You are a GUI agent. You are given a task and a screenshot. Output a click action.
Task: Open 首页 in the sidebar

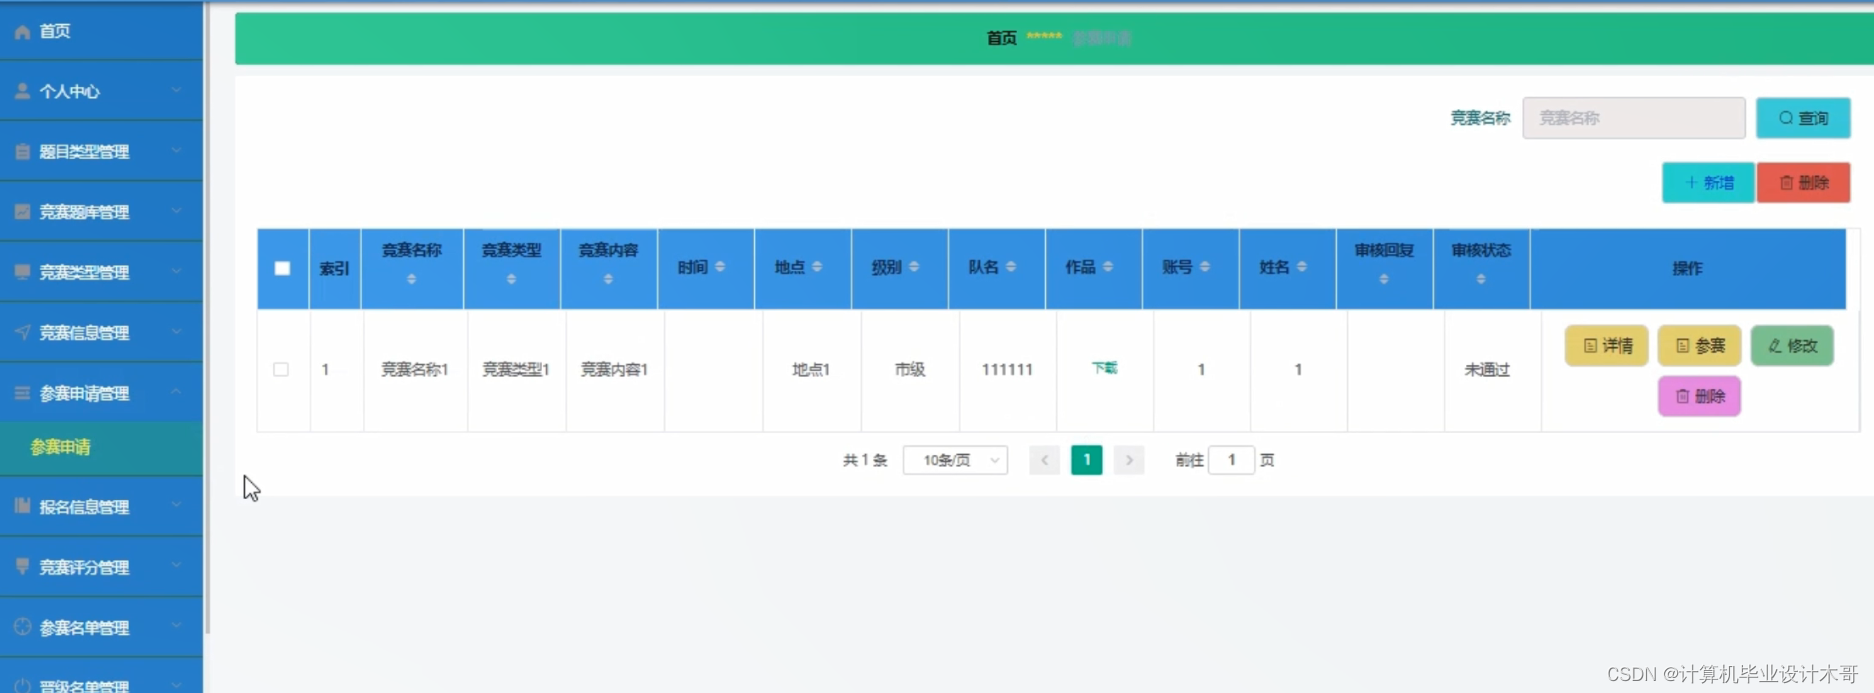click(101, 31)
